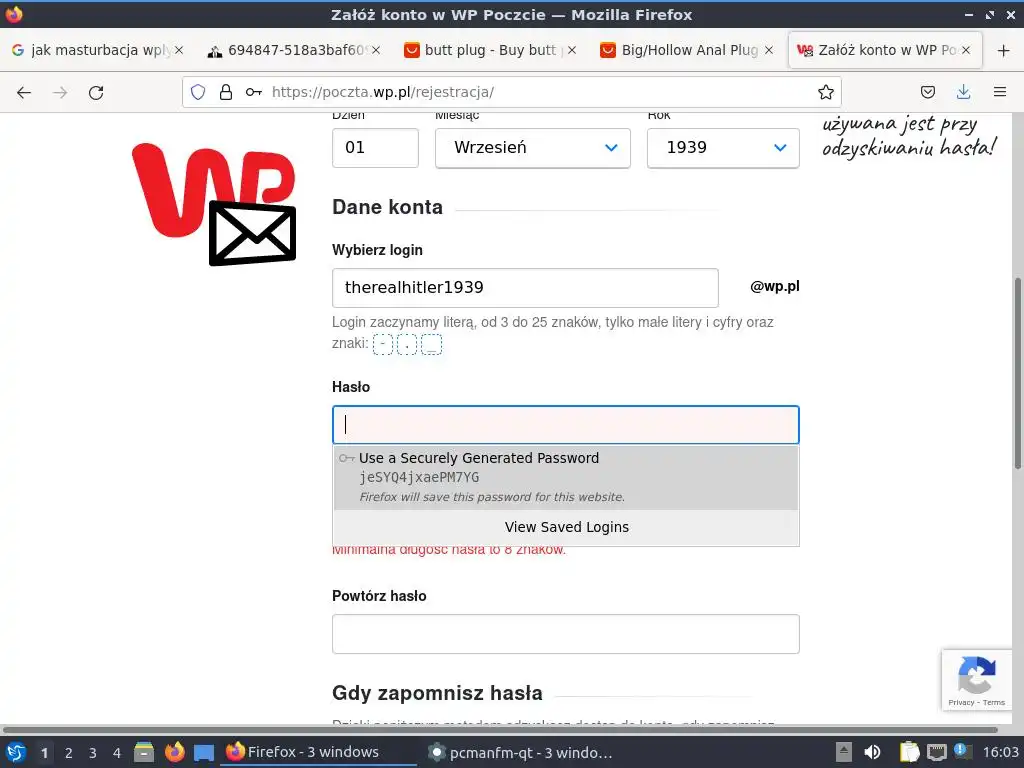The height and width of the screenshot is (768, 1024).
Task: Click the WP mail logo
Action: [x=214, y=204]
